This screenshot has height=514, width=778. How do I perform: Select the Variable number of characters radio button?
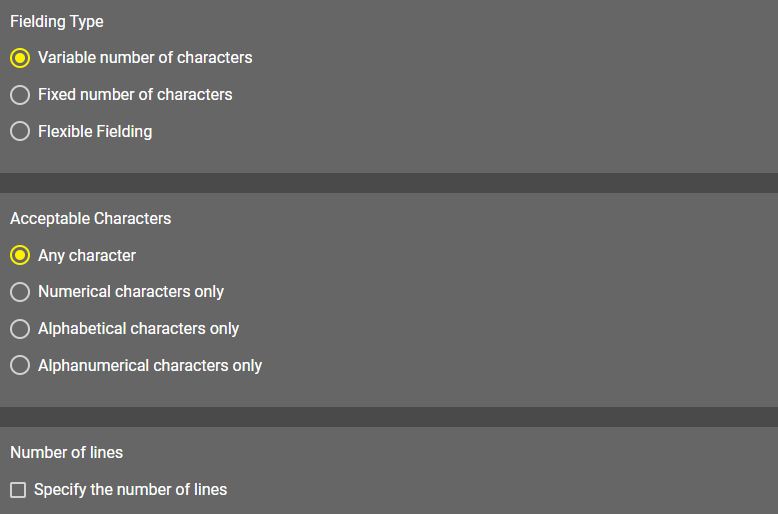20,58
